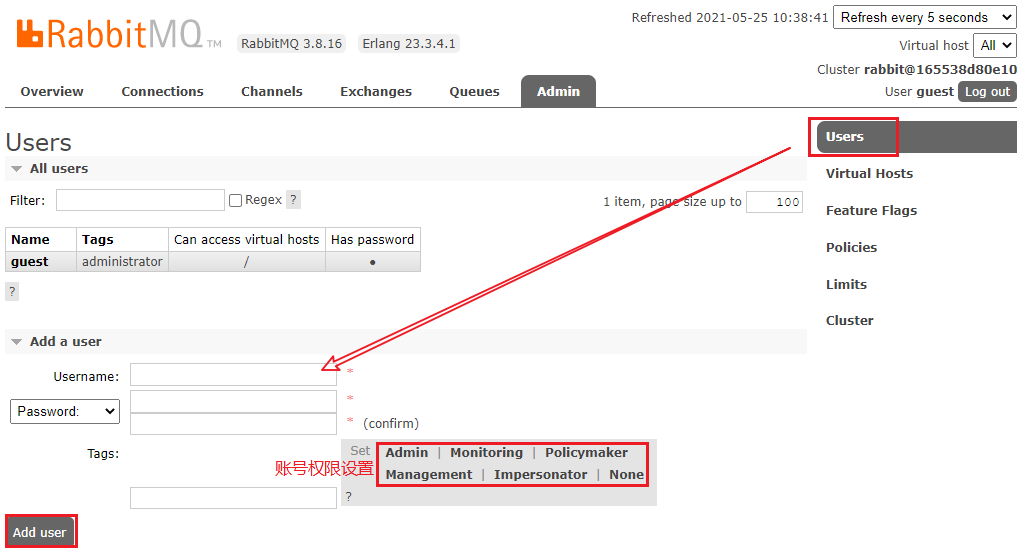
Task: Open the Tags field help question mark
Action: (348, 496)
